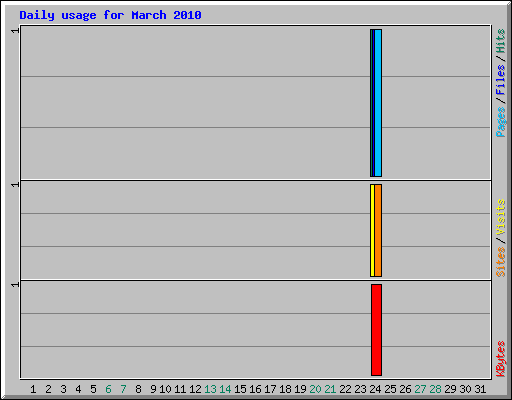The width and height of the screenshot is (512, 400).
Task: Click green weekend day label 20
Action: click(315, 389)
